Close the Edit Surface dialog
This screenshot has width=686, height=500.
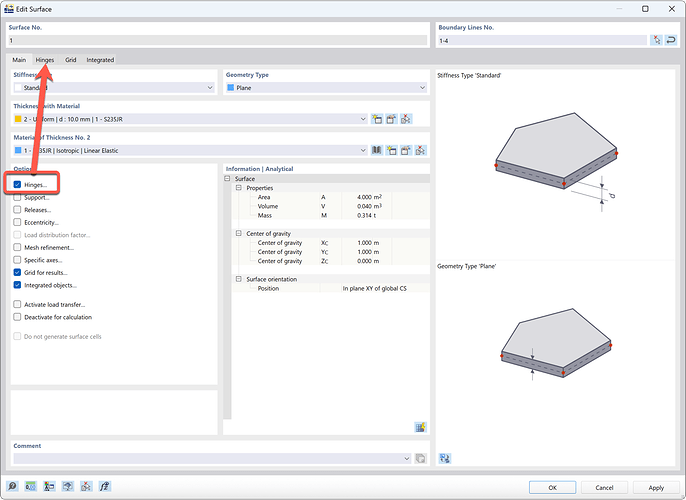coord(672,9)
